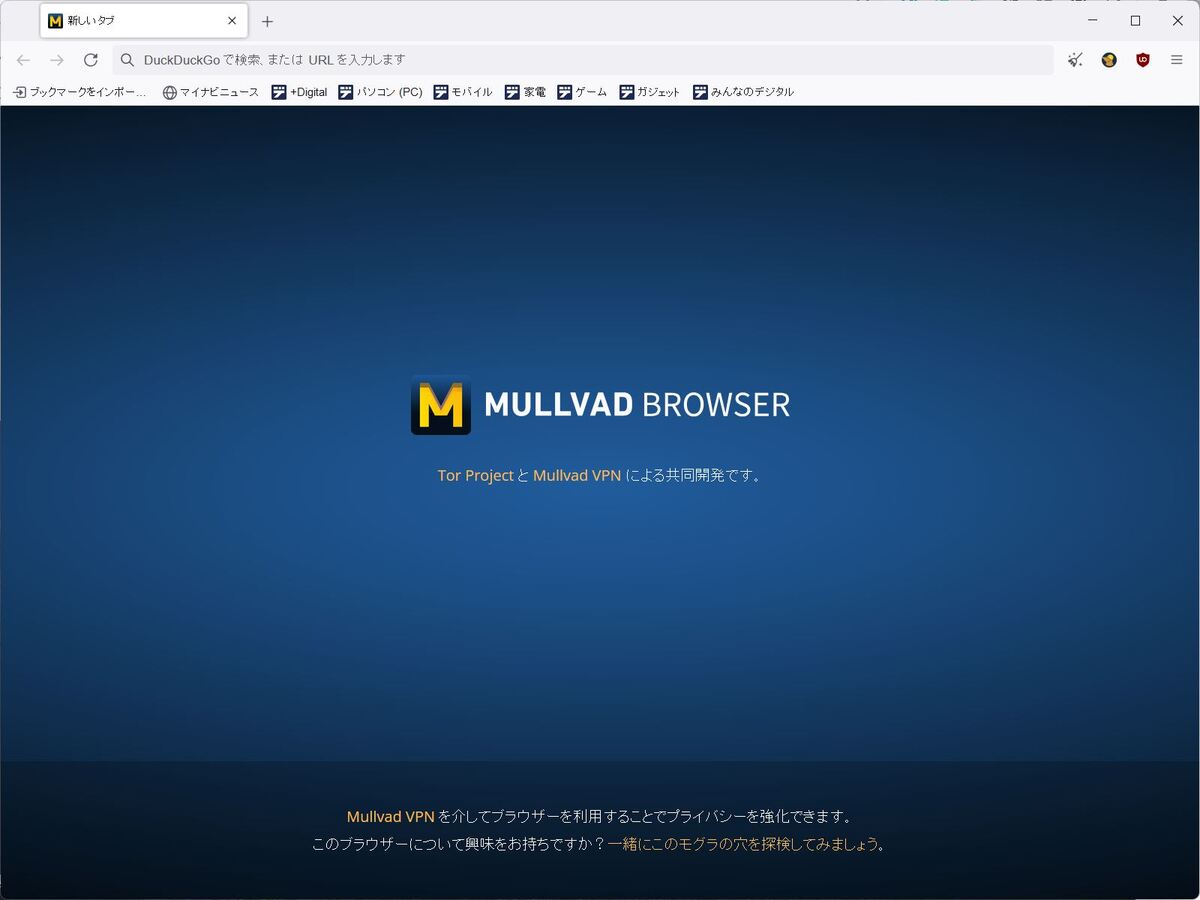The image size is (1200, 900).
Task: Follow the Tor Project link
Action: [475, 476]
